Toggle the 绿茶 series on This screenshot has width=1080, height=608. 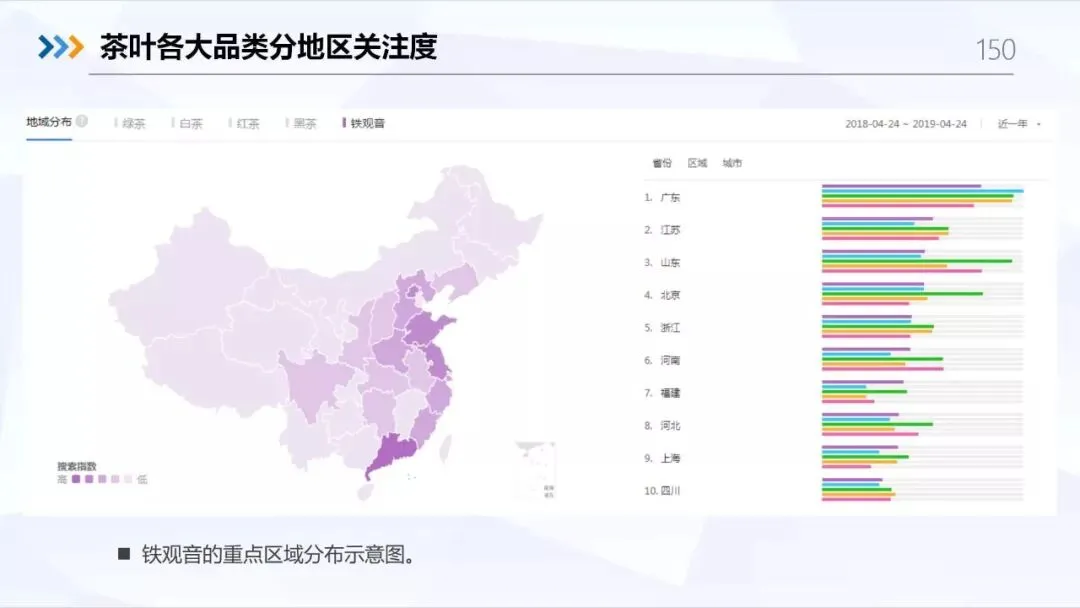tap(130, 123)
